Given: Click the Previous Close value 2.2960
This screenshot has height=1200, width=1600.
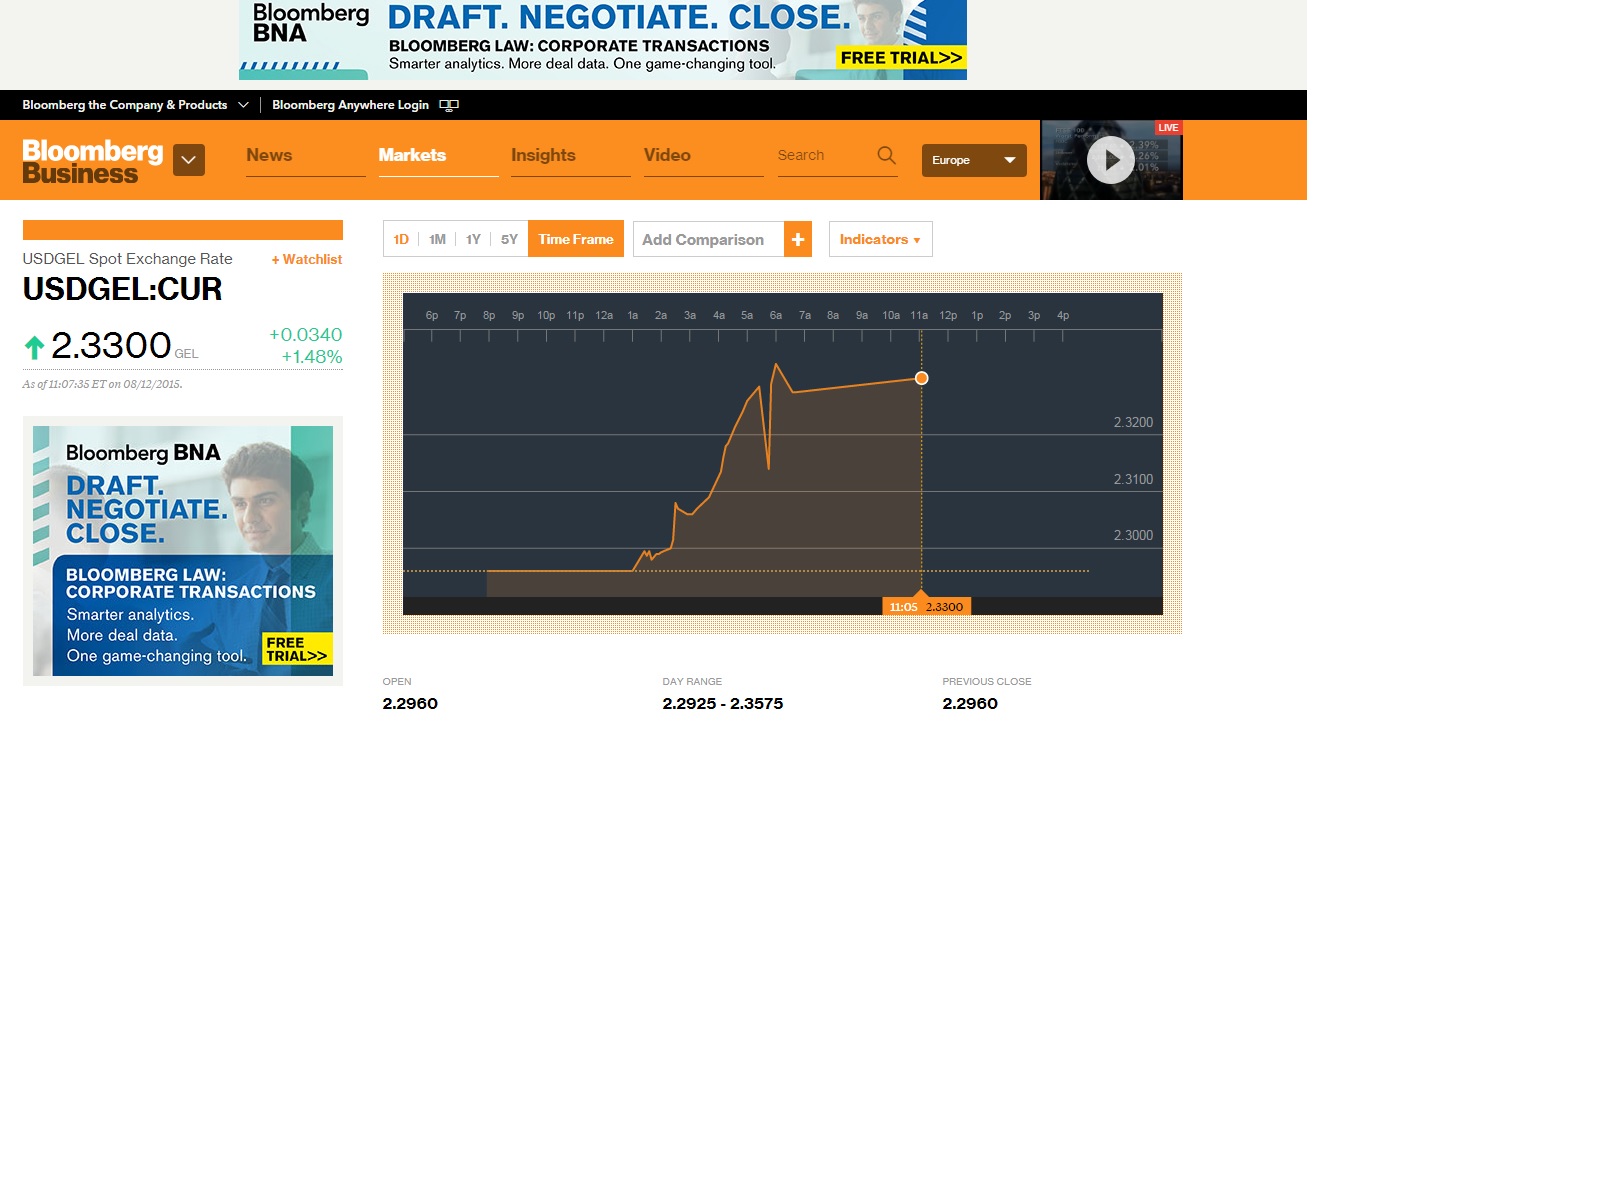Looking at the screenshot, I should (x=970, y=703).
